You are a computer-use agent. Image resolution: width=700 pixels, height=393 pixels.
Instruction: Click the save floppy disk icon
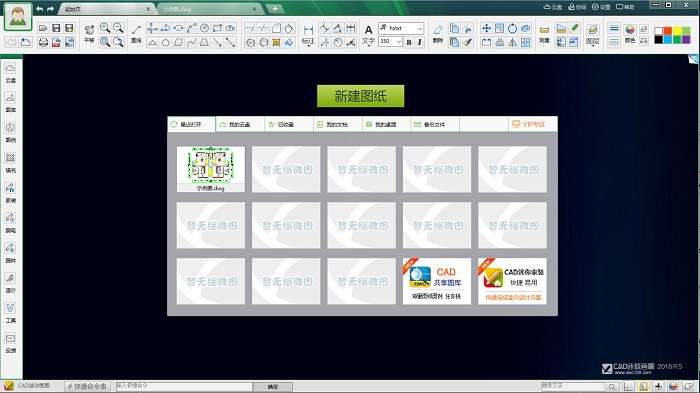coord(56,28)
